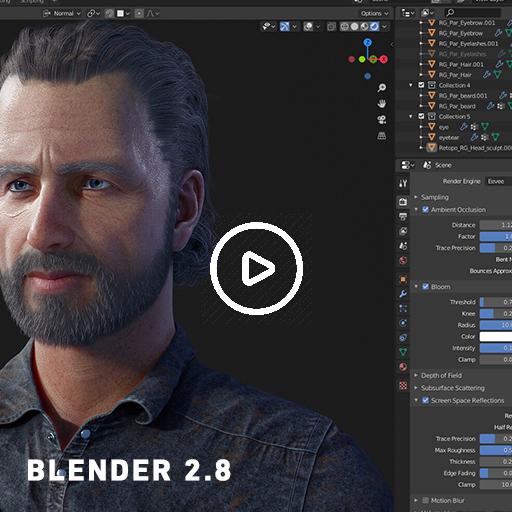Open the Modifiers wrench tab
The height and width of the screenshot is (512, 512).
point(403,294)
